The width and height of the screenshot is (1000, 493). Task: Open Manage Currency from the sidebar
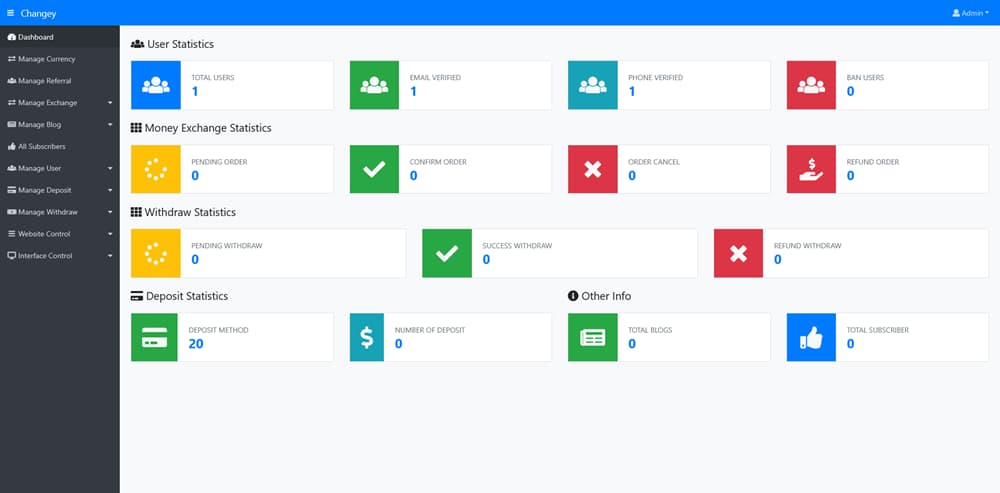(x=46, y=59)
